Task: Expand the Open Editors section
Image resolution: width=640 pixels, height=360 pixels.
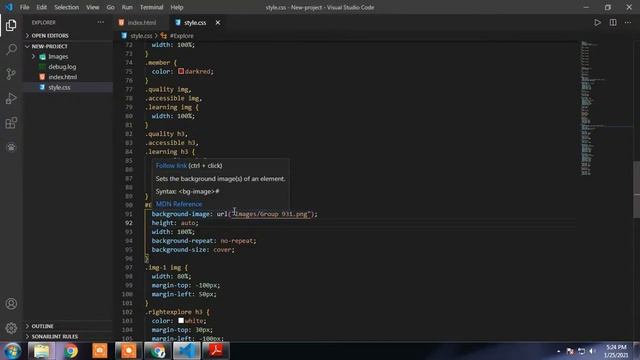Action: click(50, 36)
